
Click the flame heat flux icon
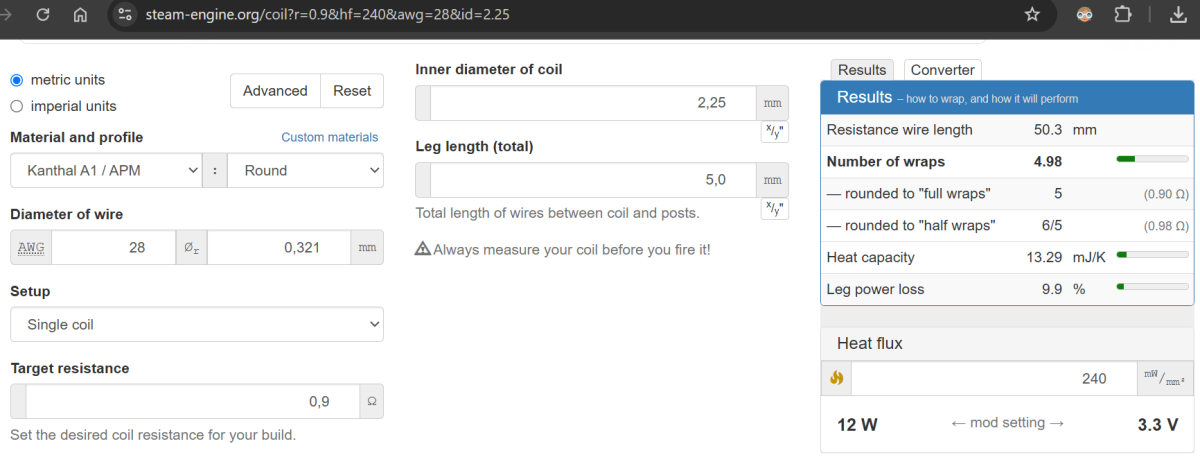(837, 378)
